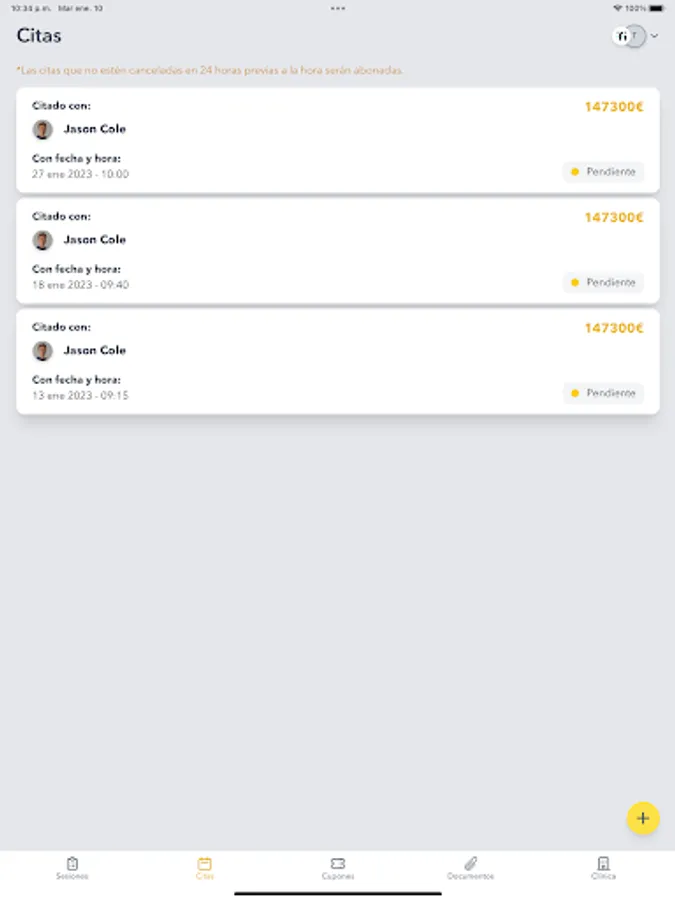The width and height of the screenshot is (675, 900).
Task: Open the 27 ene 2023 - 10:00 appointment
Action: (80, 174)
